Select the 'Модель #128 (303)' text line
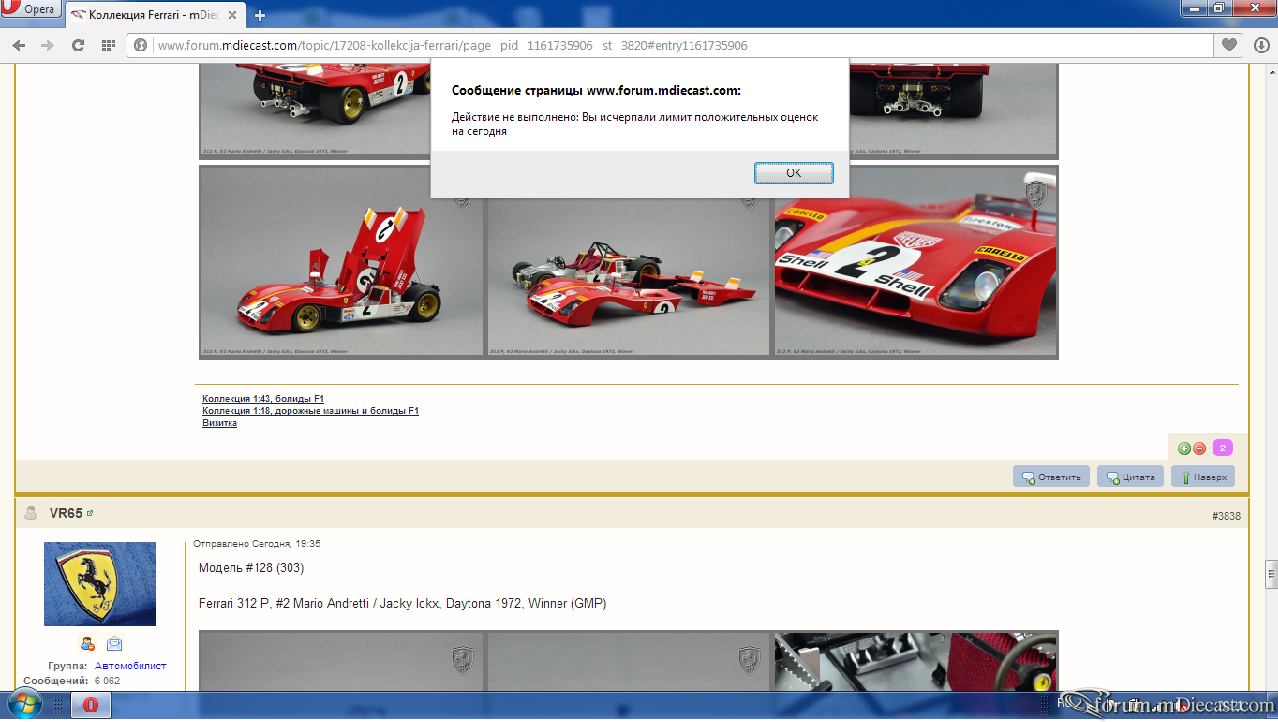Screen dimensions: 1278x722 (x=251, y=568)
